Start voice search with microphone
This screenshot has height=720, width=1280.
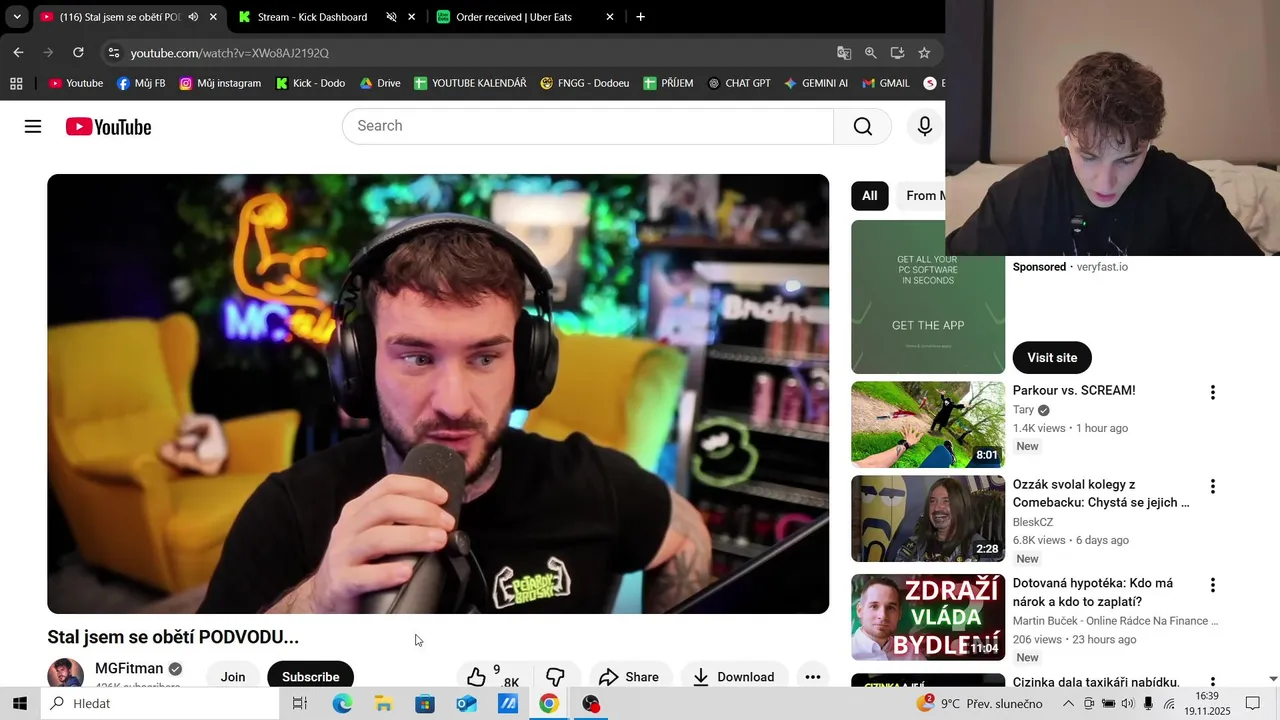pos(925,126)
